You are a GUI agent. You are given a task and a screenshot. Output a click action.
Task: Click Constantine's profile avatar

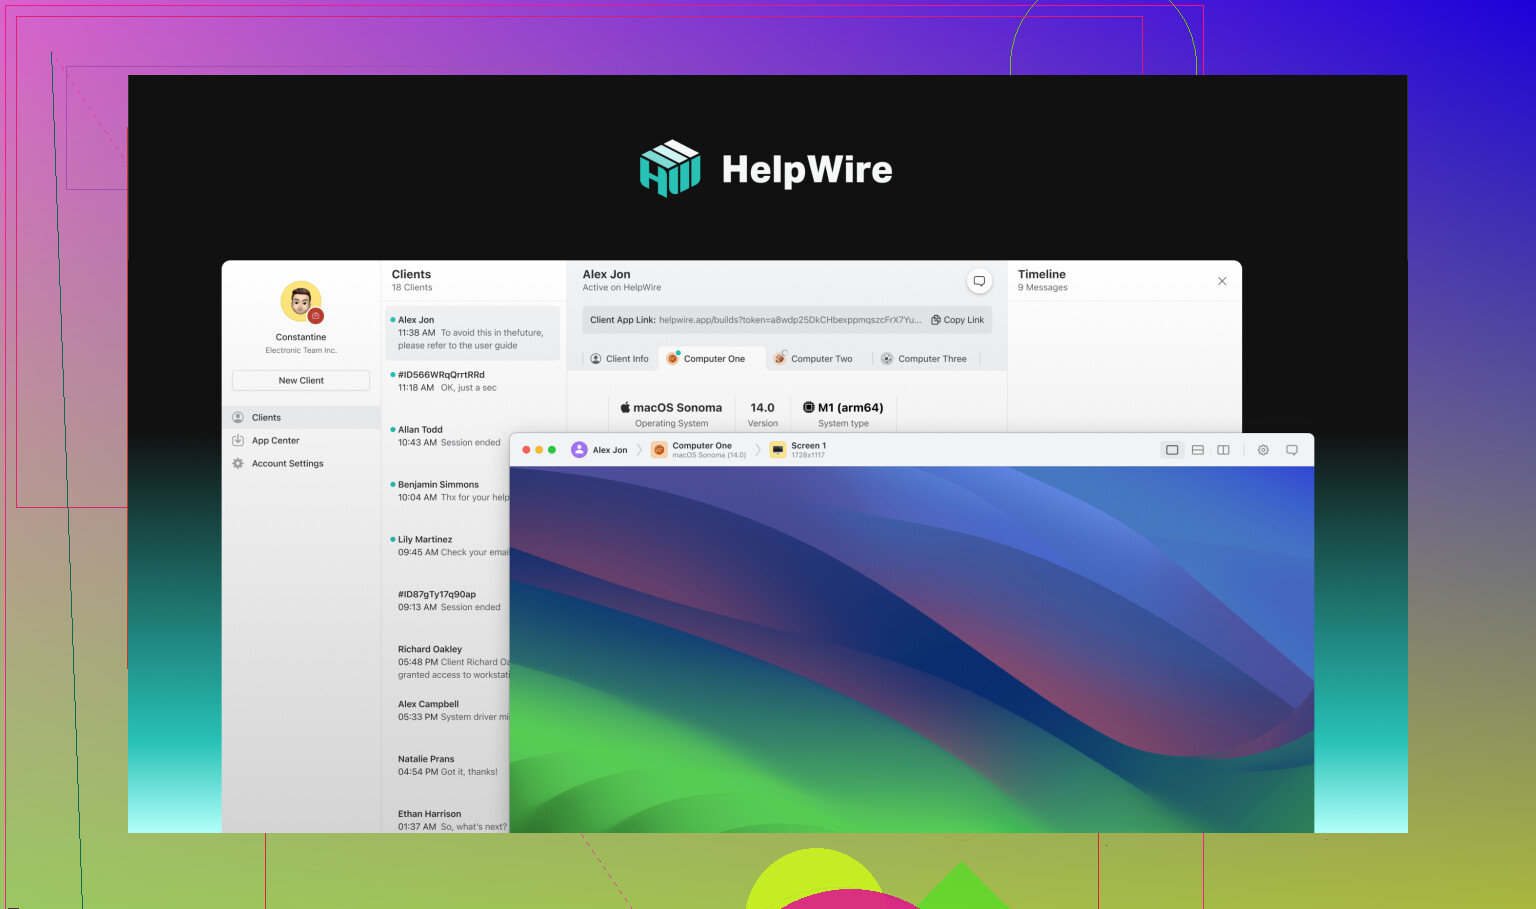tap(301, 302)
